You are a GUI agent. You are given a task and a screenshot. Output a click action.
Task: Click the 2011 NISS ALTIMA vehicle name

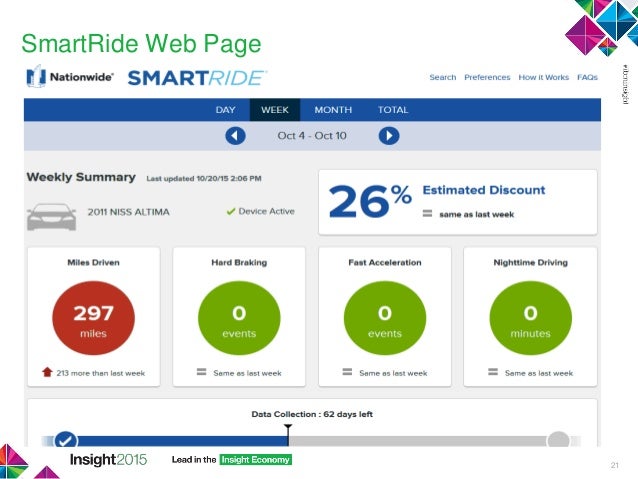[x=129, y=212]
